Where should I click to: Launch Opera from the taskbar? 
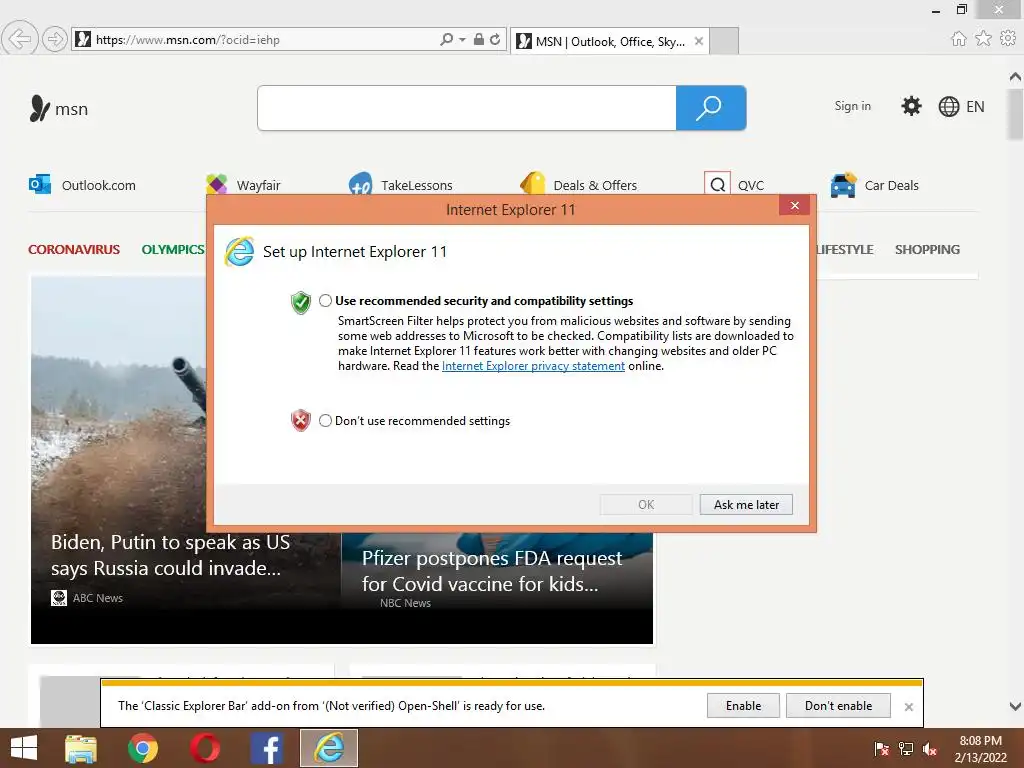(205, 748)
